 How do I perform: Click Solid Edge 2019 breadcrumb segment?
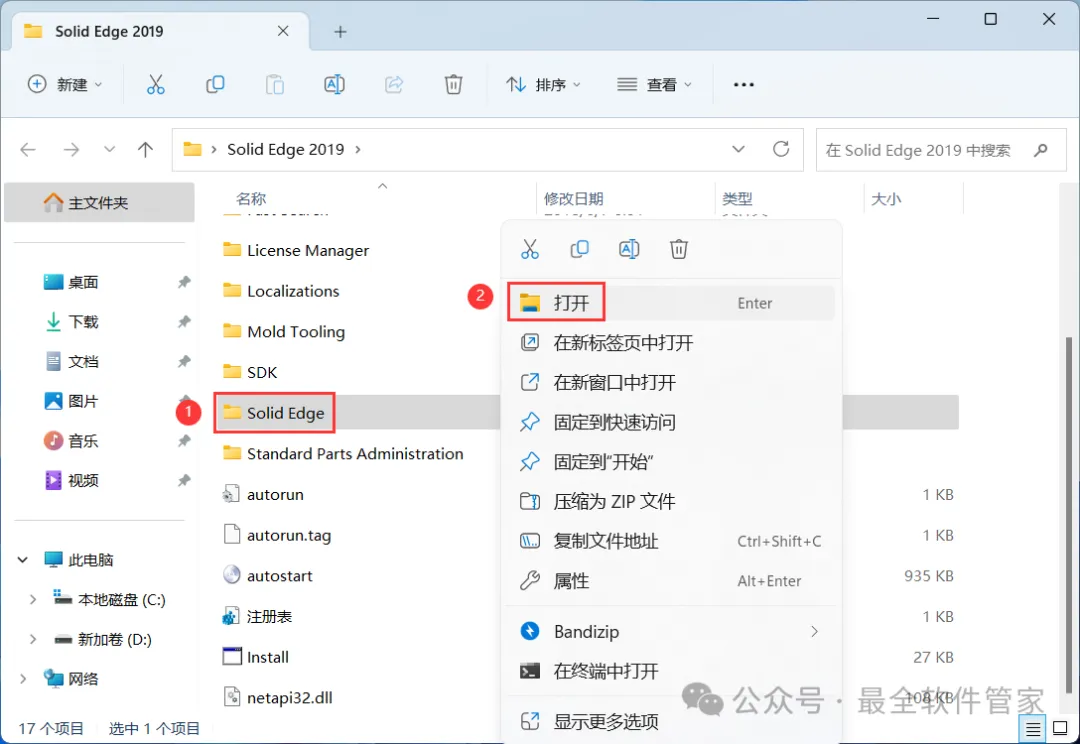[x=285, y=149]
